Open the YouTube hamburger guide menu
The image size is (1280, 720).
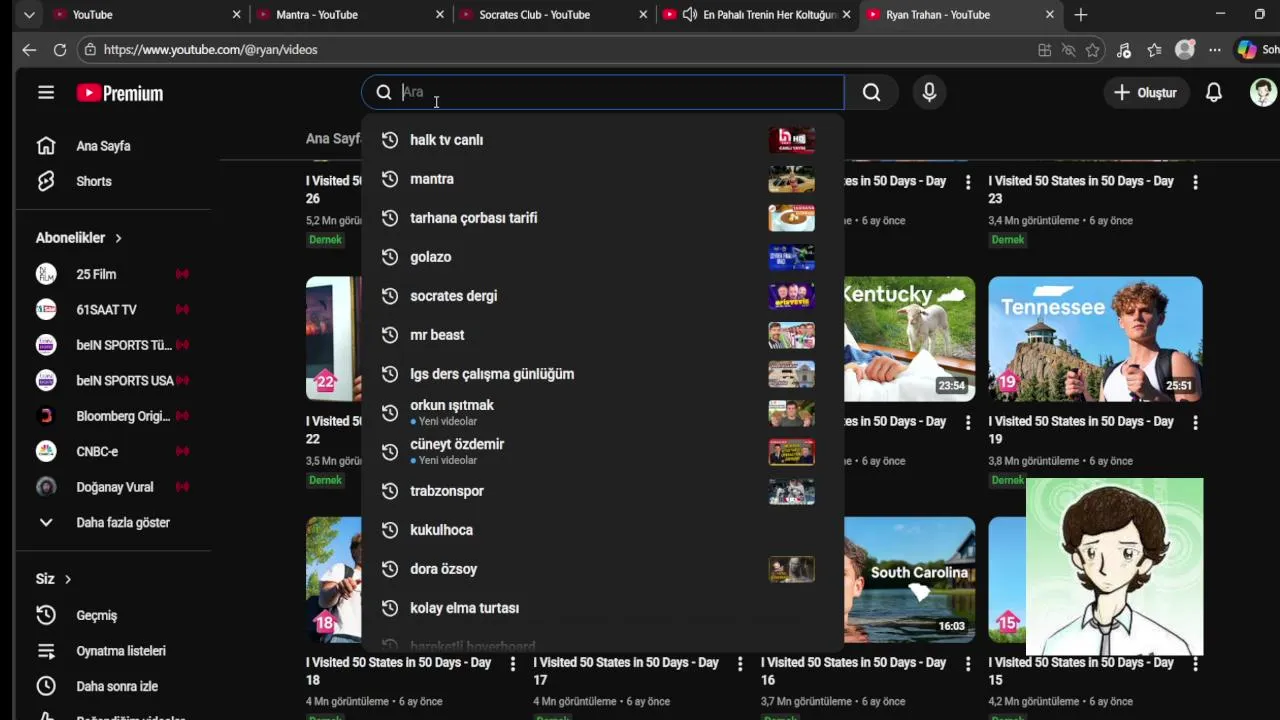click(x=46, y=93)
